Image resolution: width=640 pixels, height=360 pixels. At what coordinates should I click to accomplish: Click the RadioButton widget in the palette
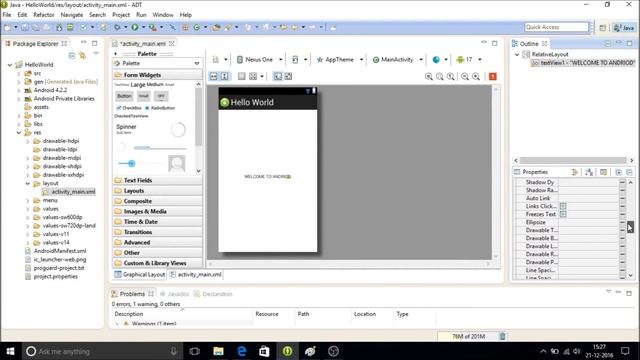160,108
